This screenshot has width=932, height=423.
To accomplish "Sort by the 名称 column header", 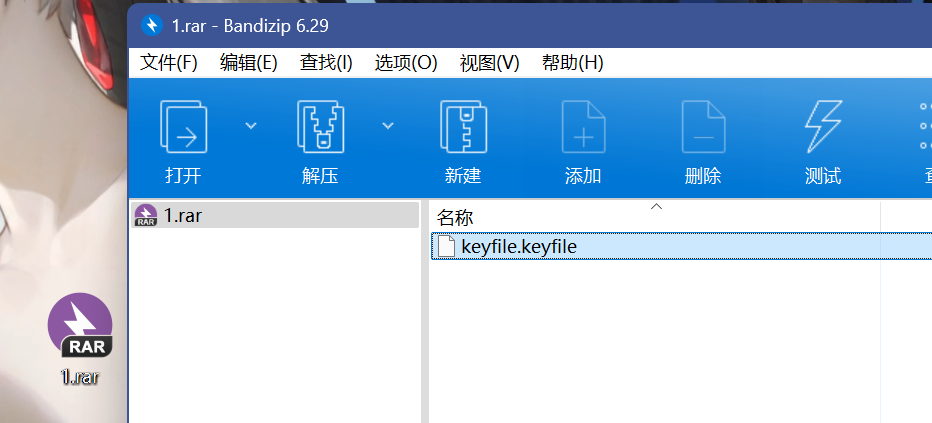I will [x=455, y=217].
